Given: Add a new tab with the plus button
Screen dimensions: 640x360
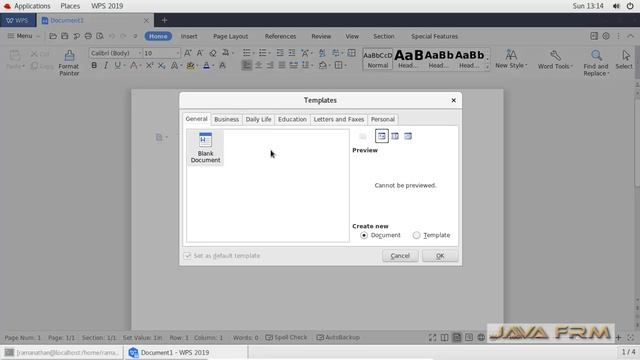Looking at the screenshot, I should coord(164,20).
